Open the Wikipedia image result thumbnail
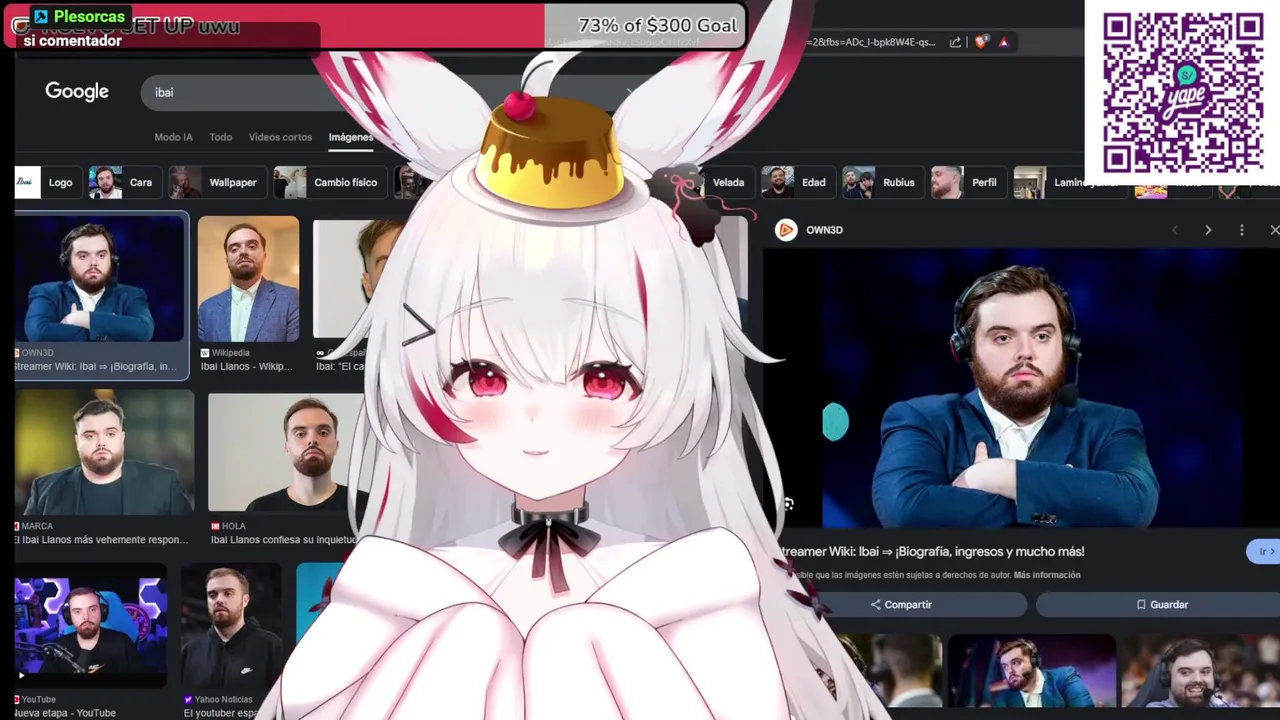Screen dimensions: 1280x720 pyautogui.click(x=248, y=279)
